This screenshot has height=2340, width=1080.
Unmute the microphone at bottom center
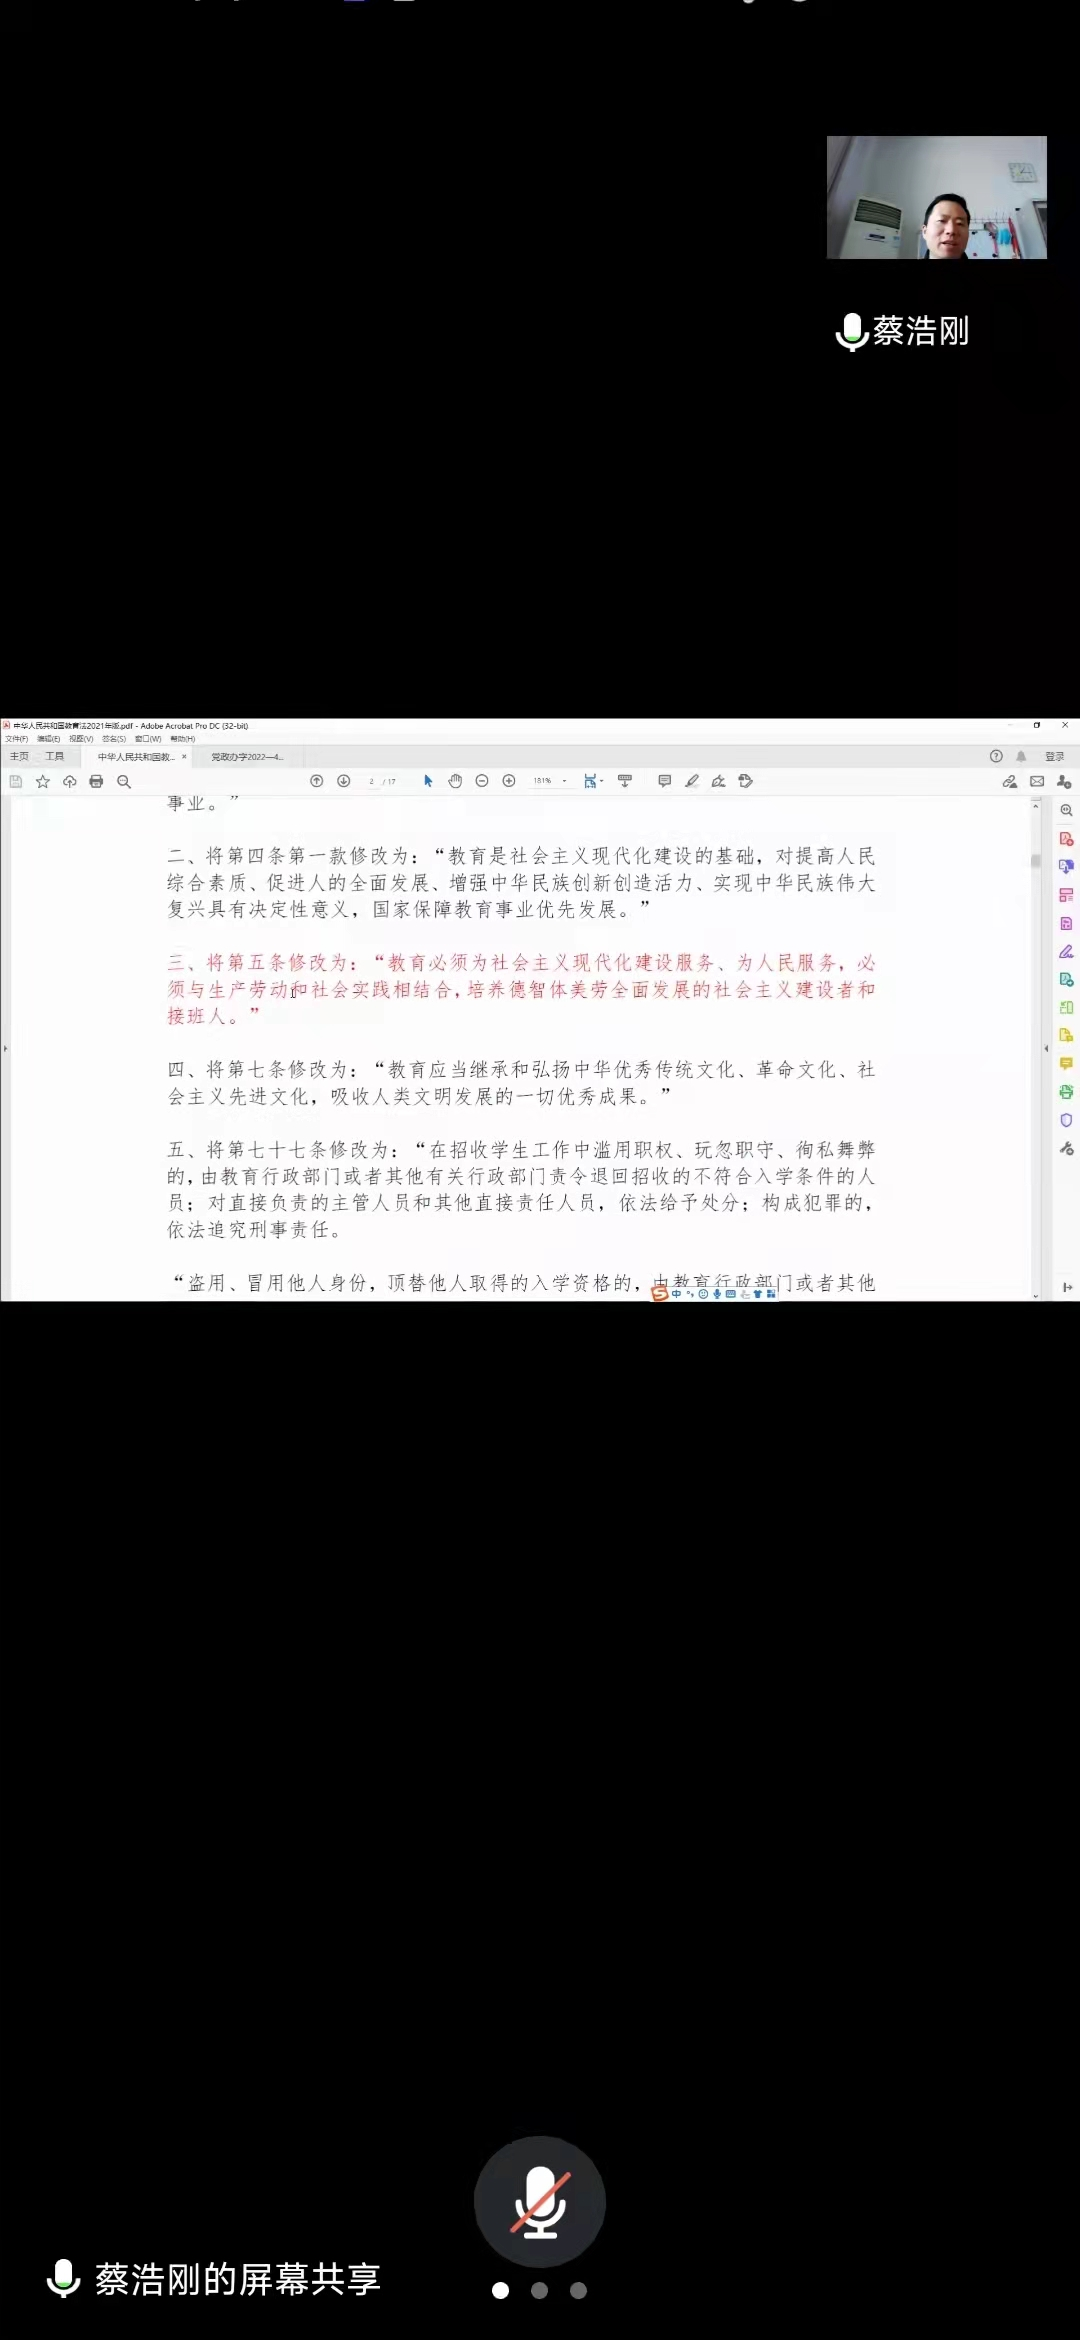540,2202
